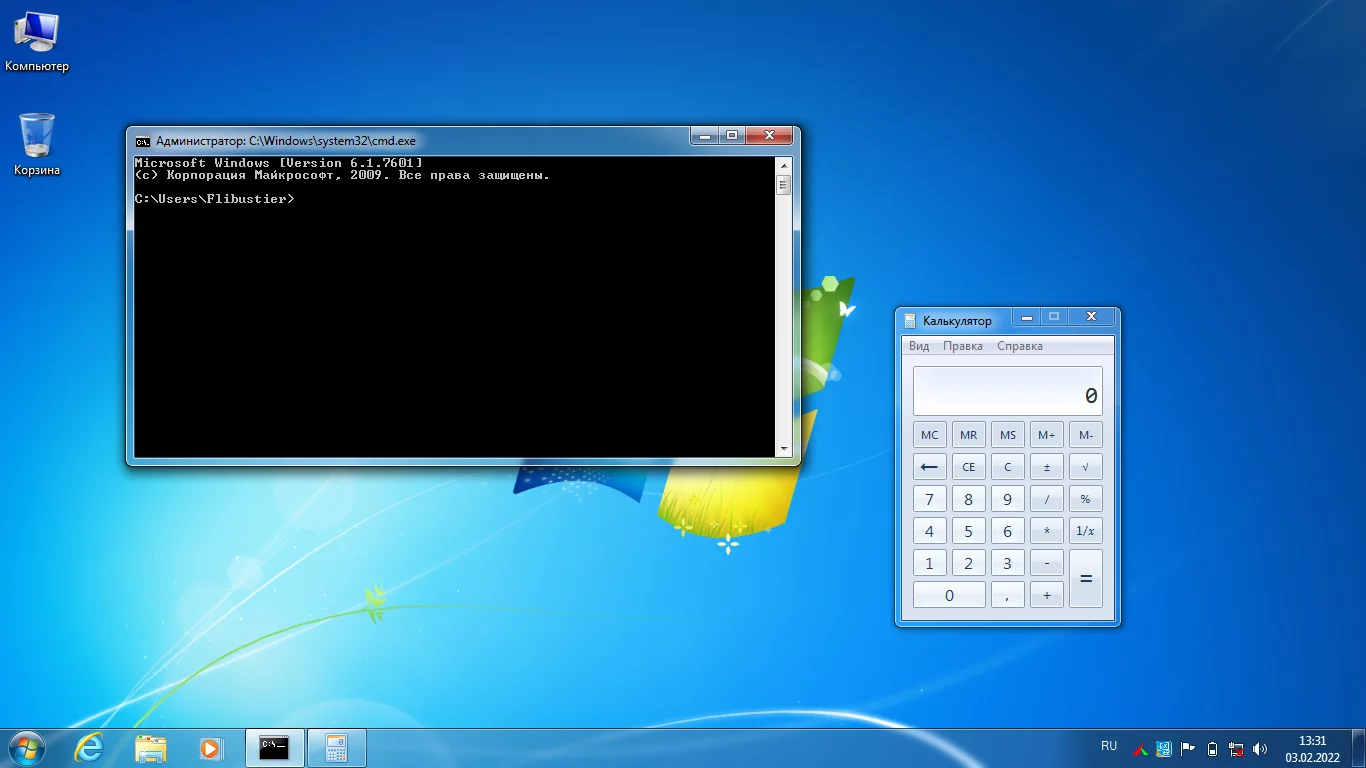Click the calculator plus key
This screenshot has width=1366, height=768.
click(1046, 595)
